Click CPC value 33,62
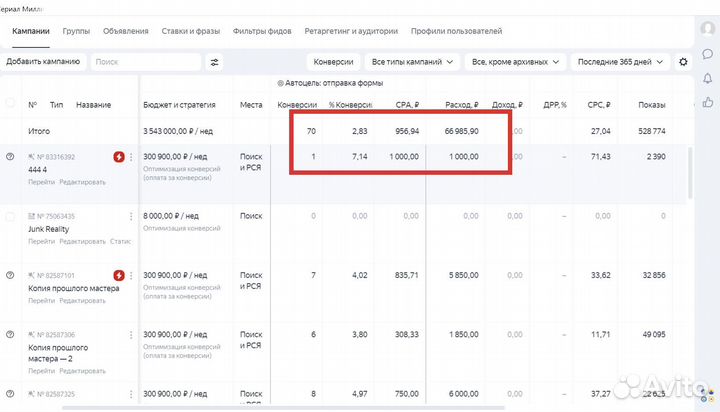This screenshot has height=412, width=720. [x=601, y=276]
